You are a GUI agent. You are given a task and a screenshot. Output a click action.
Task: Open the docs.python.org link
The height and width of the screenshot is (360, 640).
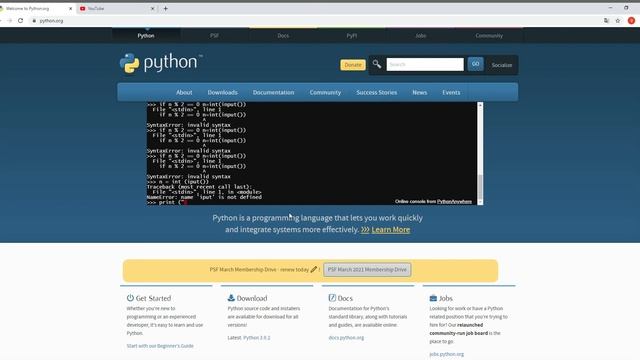pos(346,338)
